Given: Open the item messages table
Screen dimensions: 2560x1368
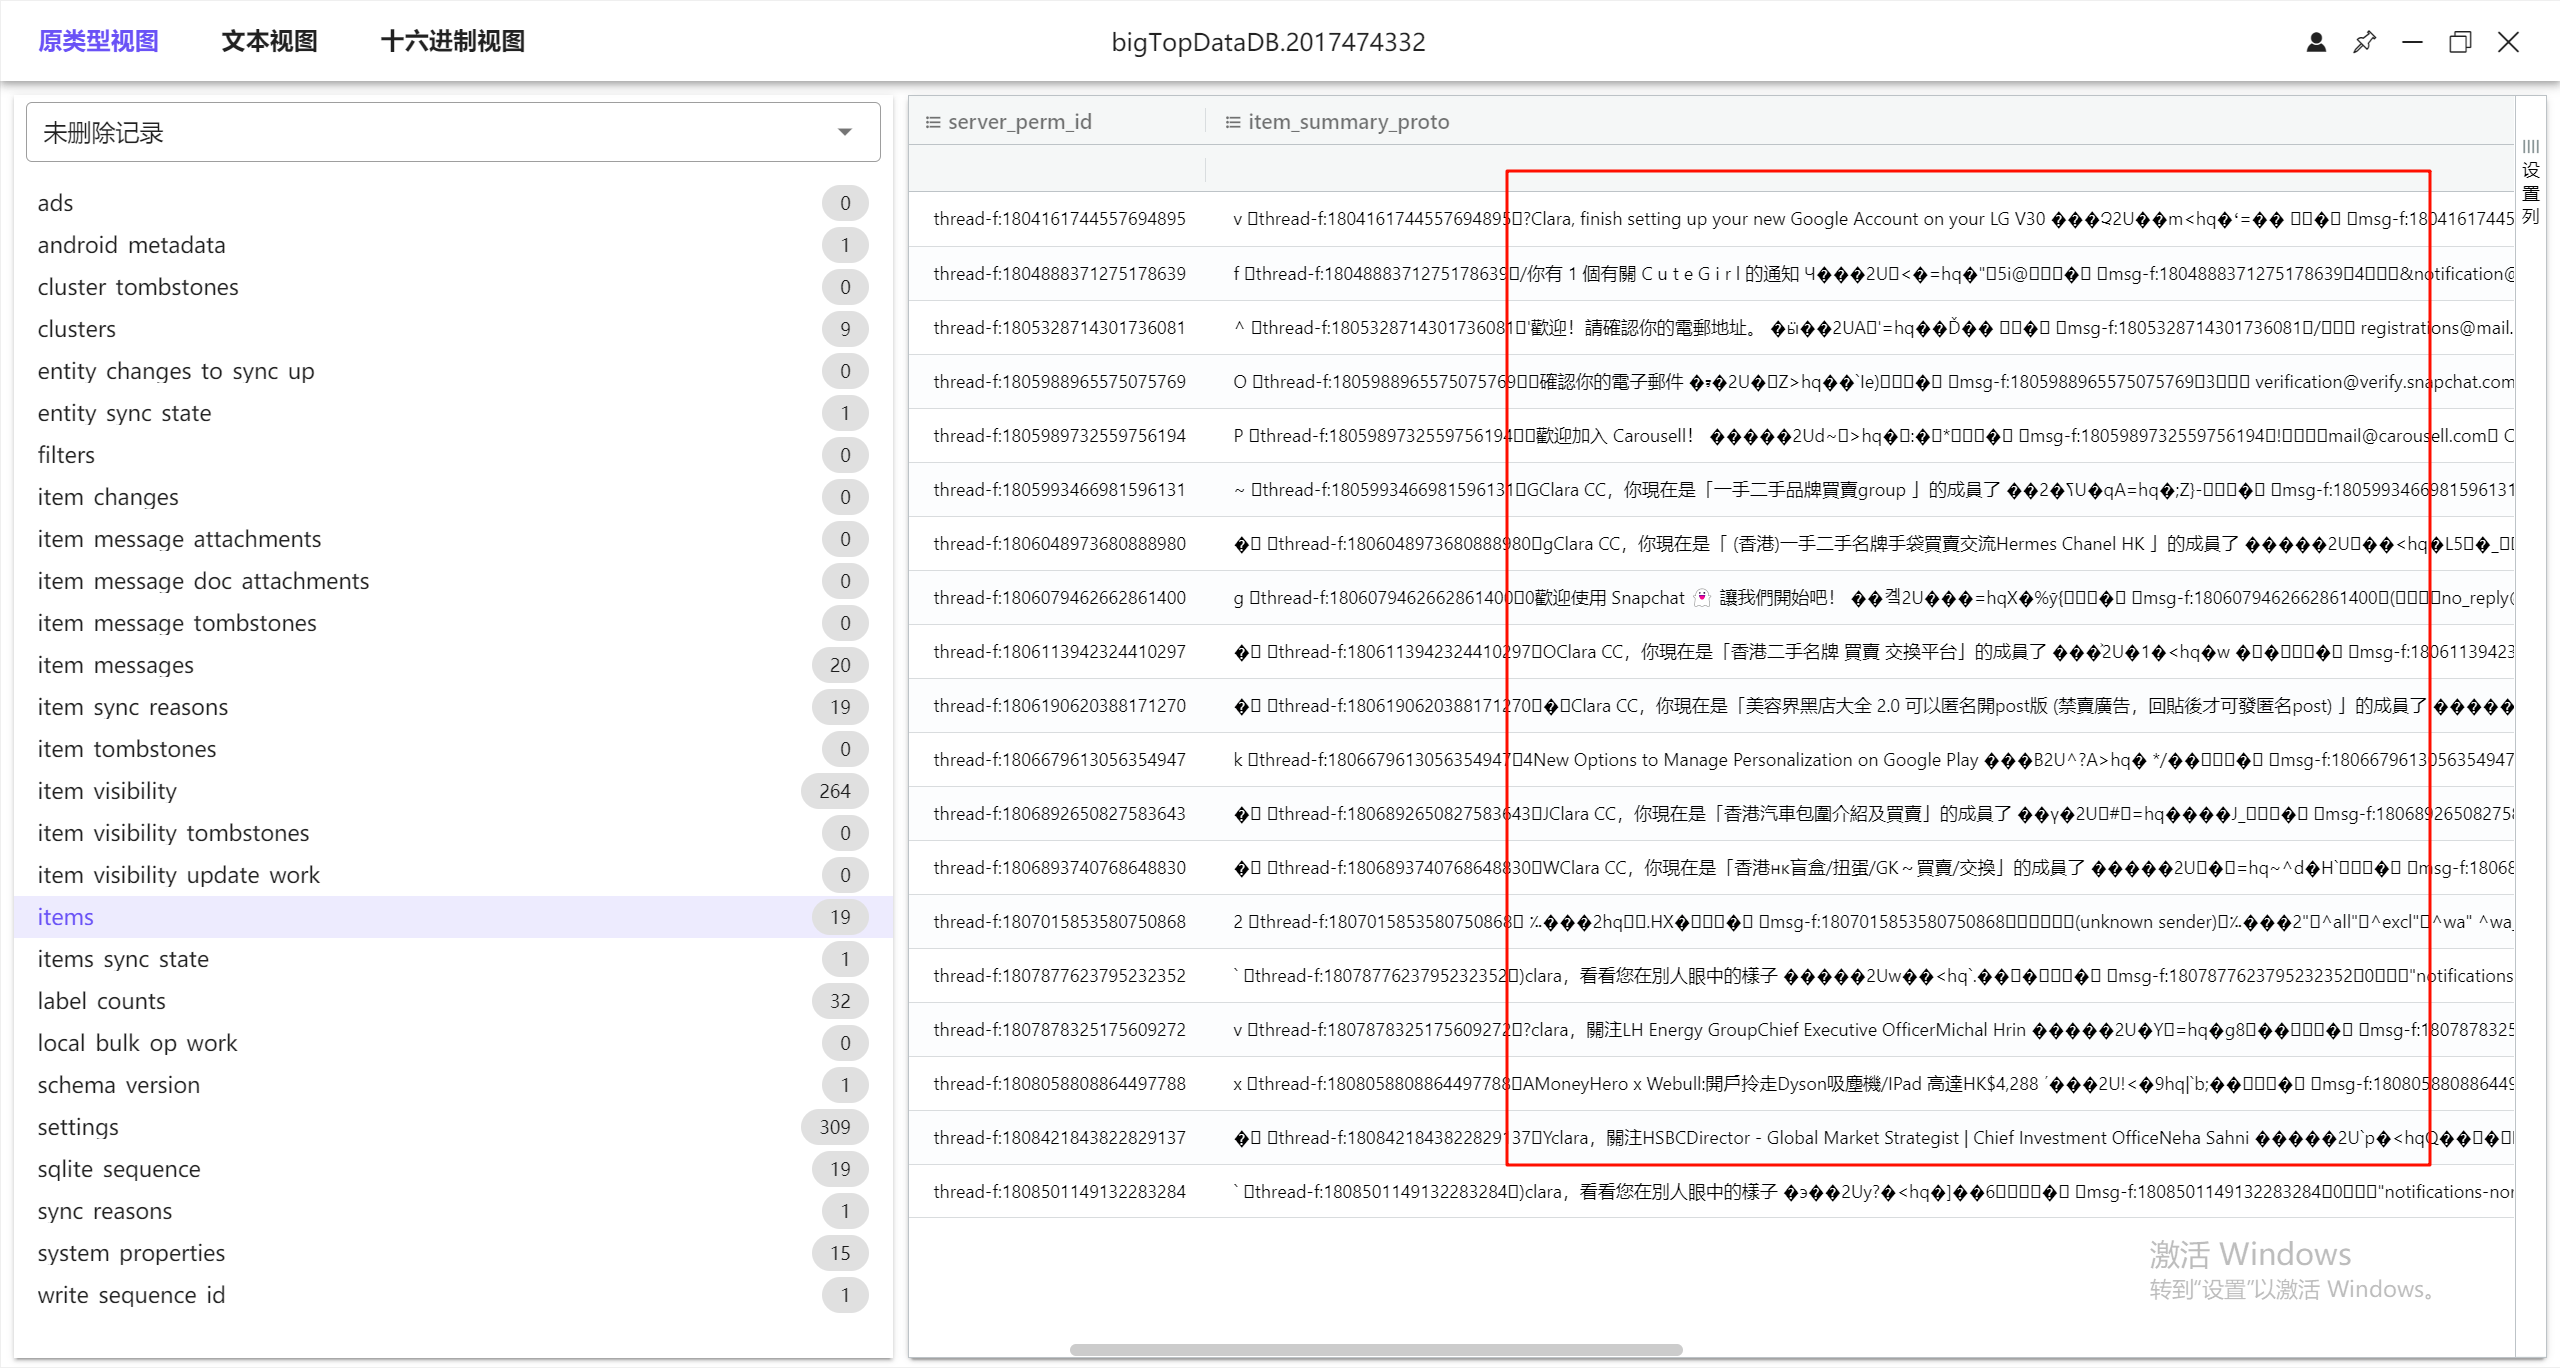Looking at the screenshot, I should click(x=115, y=665).
